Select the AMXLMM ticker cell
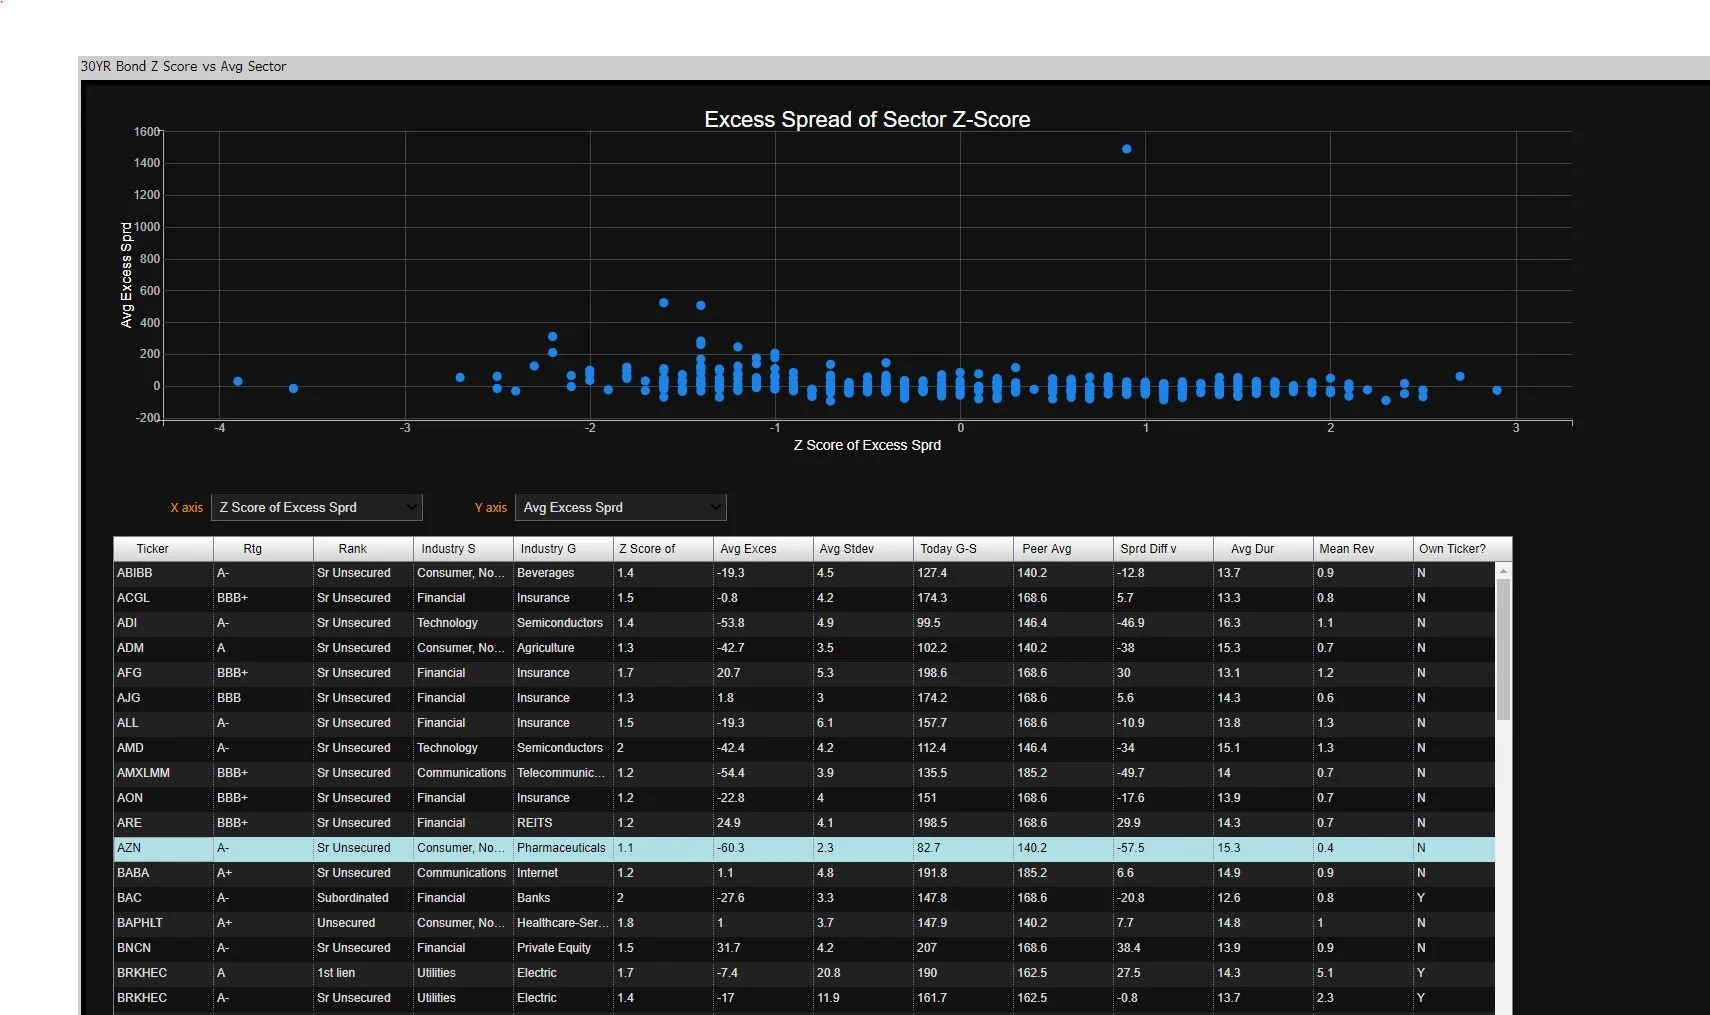The image size is (1710, 1015). tap(163, 773)
